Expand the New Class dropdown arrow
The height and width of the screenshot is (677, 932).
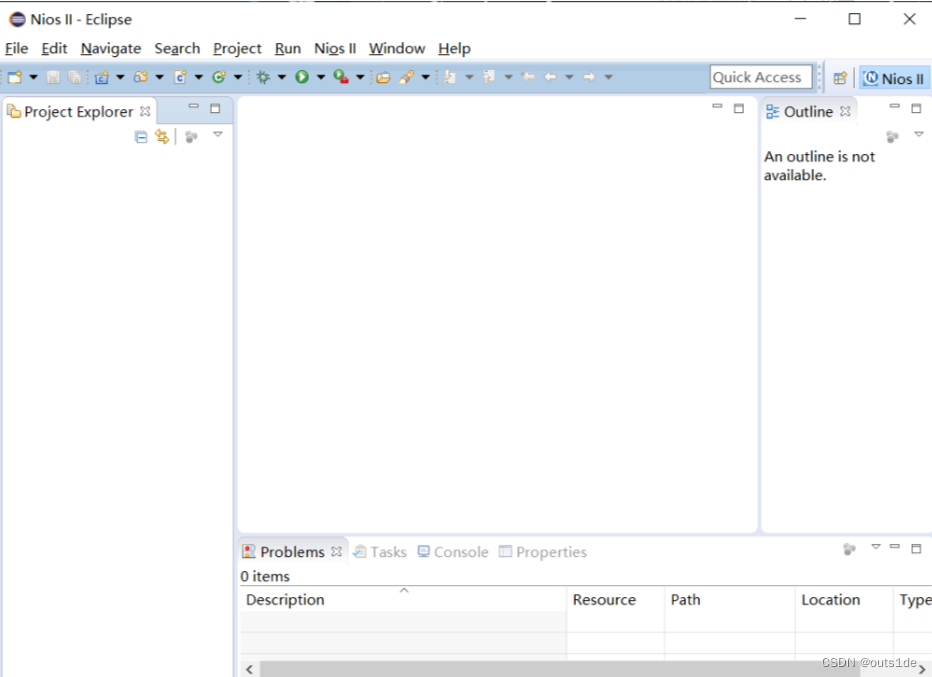point(238,77)
